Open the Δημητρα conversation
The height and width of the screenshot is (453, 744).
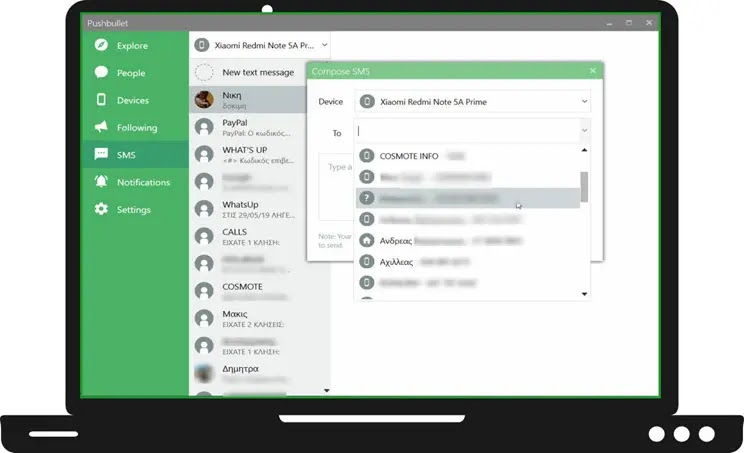pos(260,373)
